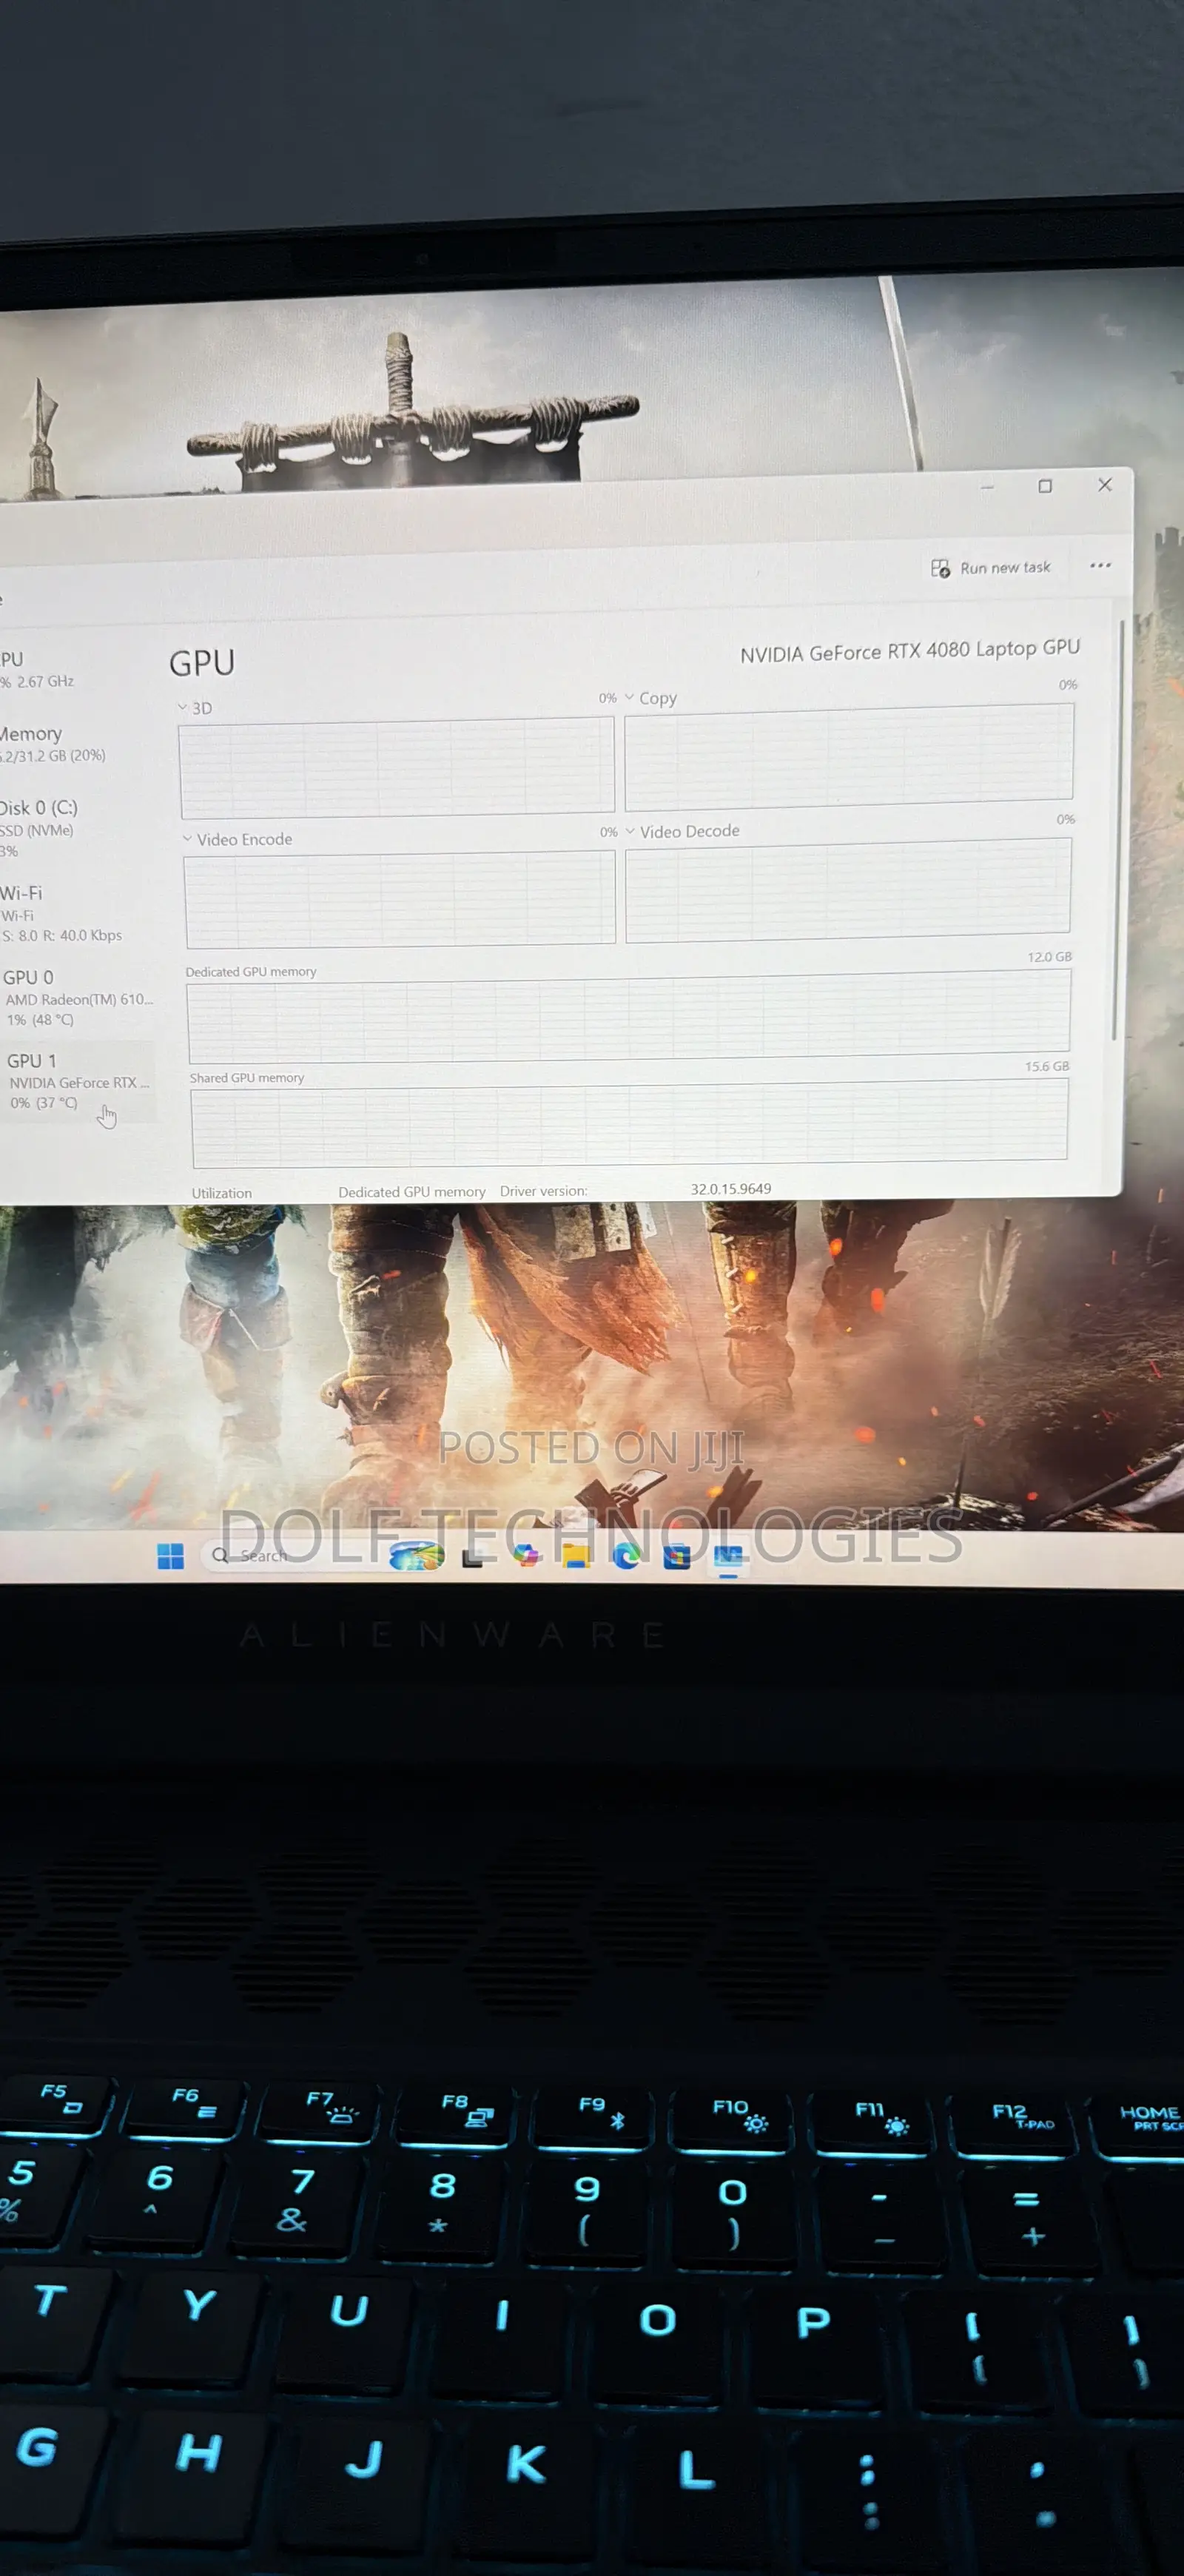Open the Video Encode graph dropdown
This screenshot has width=1184, height=2576.
(187, 839)
